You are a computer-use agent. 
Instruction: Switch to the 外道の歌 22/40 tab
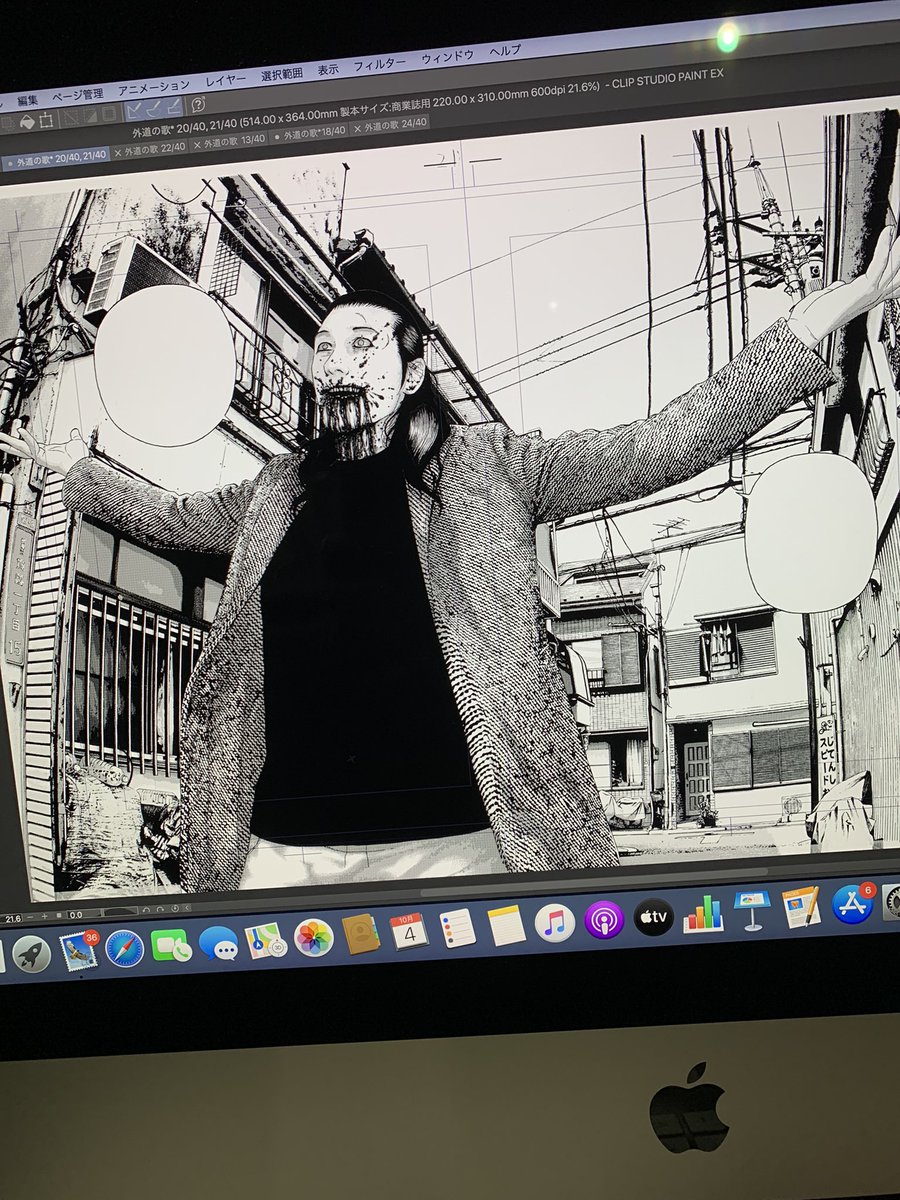152,150
